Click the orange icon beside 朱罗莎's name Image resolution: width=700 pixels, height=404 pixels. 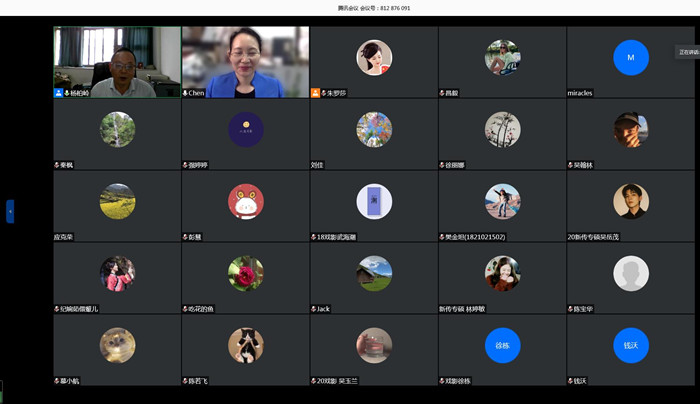[316, 93]
